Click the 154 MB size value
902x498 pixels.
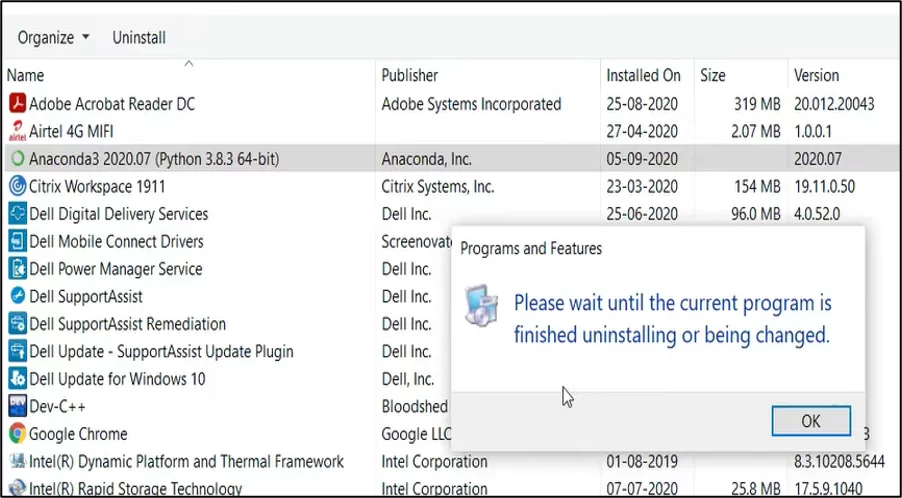point(757,186)
